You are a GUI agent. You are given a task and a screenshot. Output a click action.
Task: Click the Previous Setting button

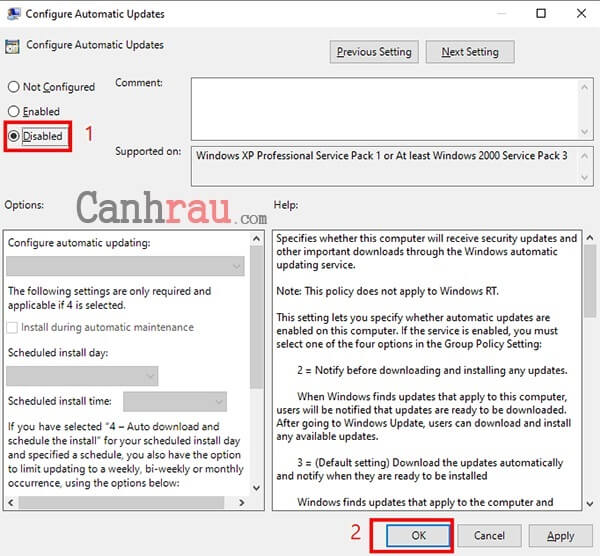[374, 52]
